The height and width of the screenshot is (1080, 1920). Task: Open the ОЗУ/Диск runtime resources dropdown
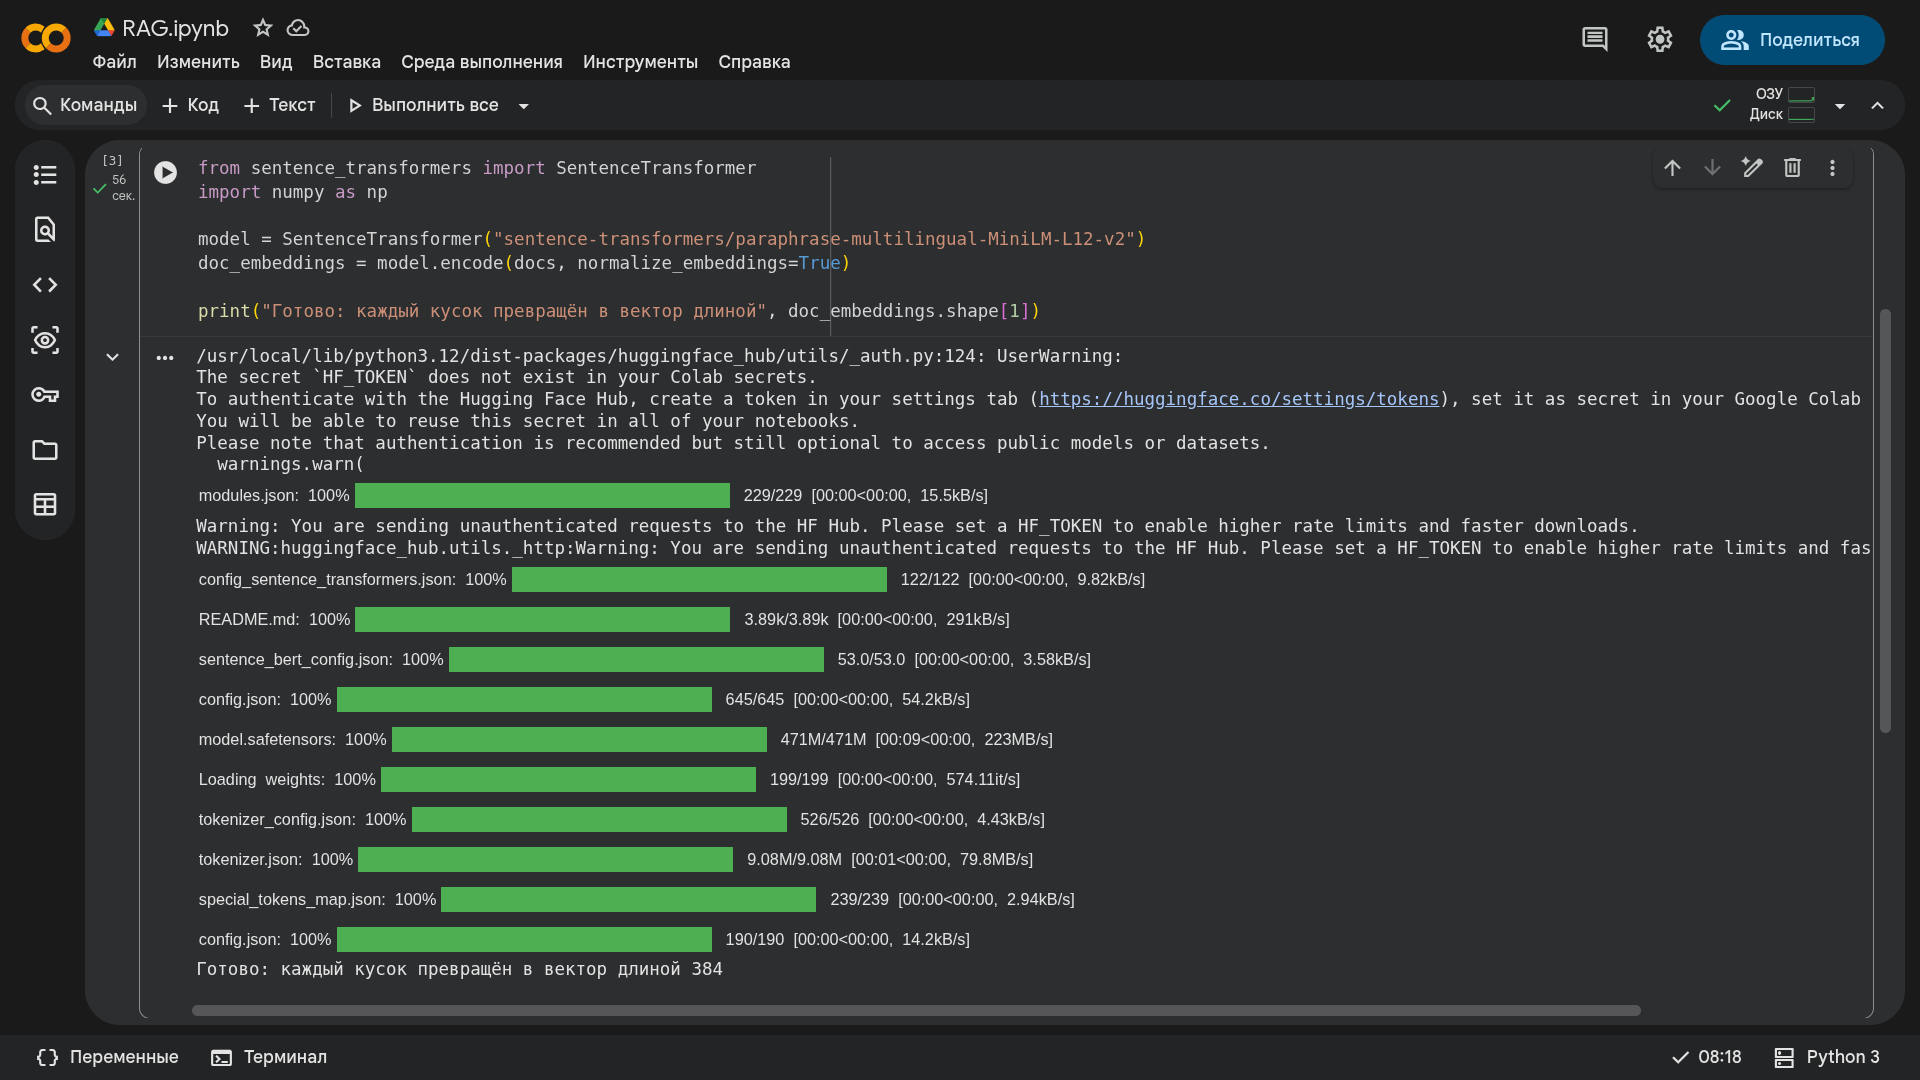coord(1840,106)
